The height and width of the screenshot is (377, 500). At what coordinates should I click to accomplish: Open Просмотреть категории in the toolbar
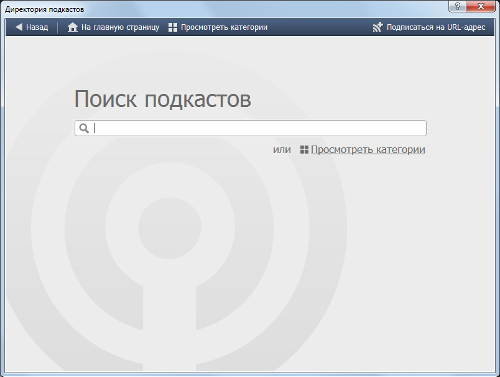(224, 27)
